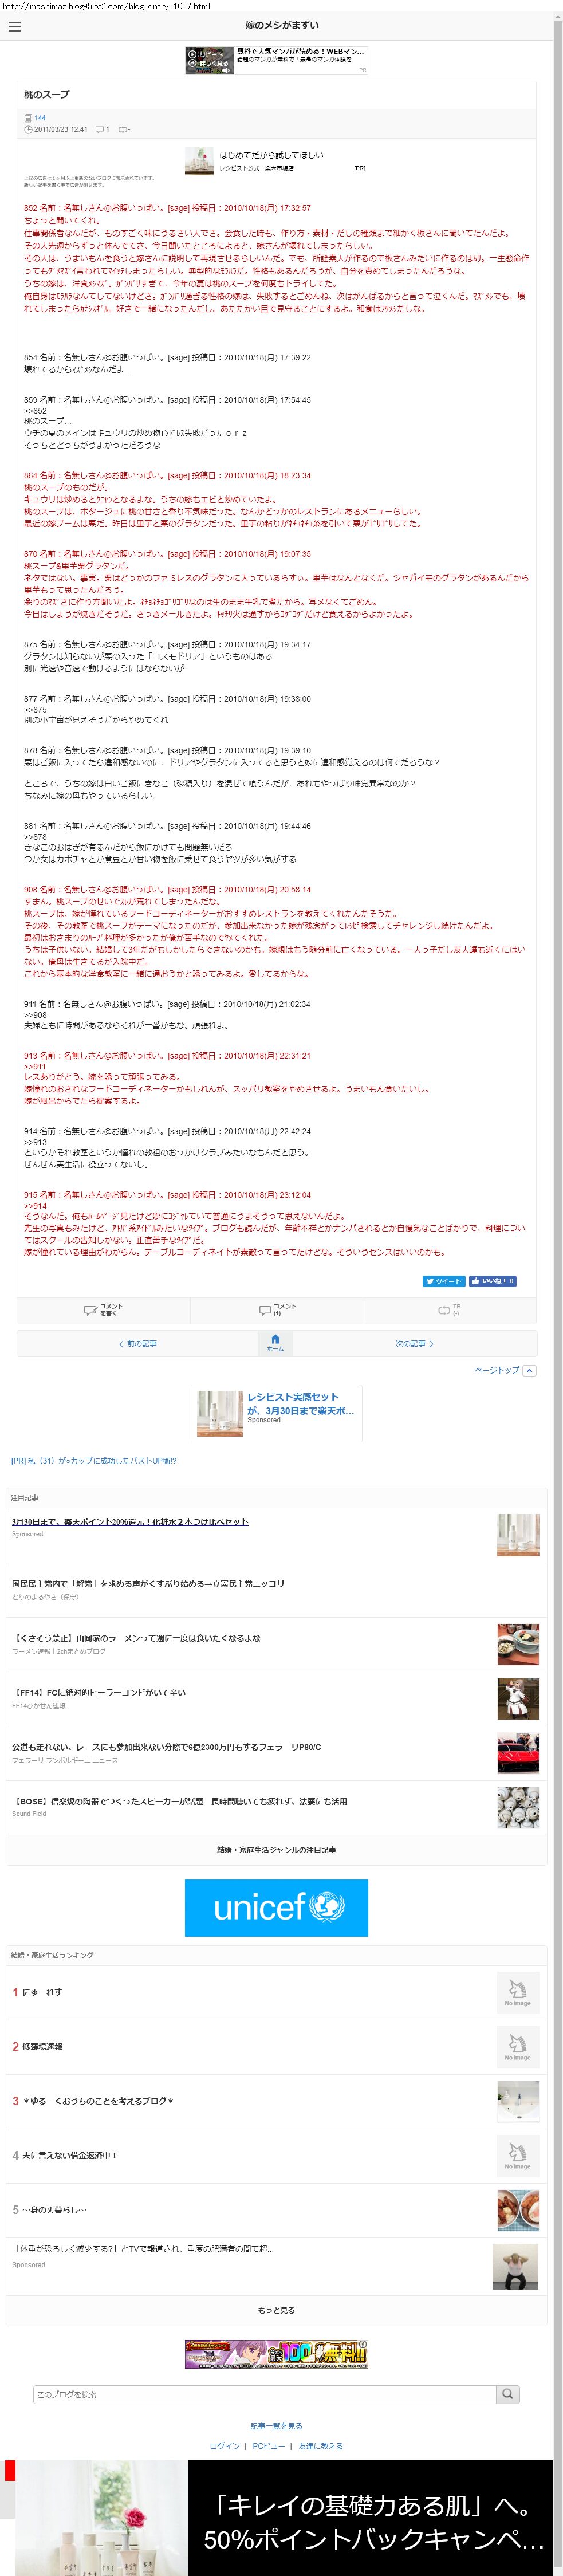Click the TB trackback icon
563x2576 pixels.
[449, 1309]
